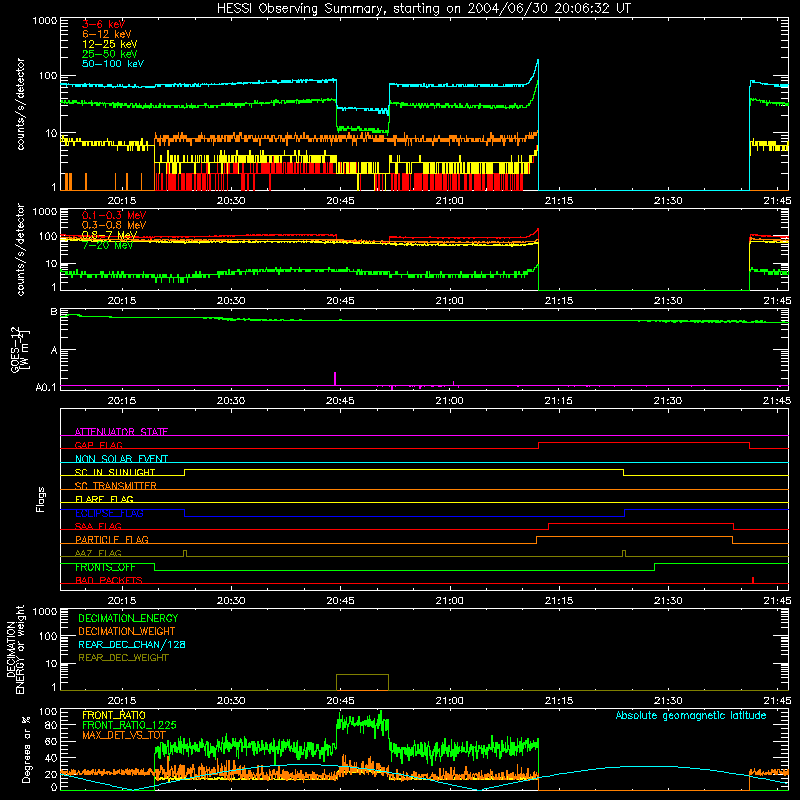Click counts/s/detector axis title of MeV plot
The width and height of the screenshot is (800, 800).
click(x=20, y=249)
